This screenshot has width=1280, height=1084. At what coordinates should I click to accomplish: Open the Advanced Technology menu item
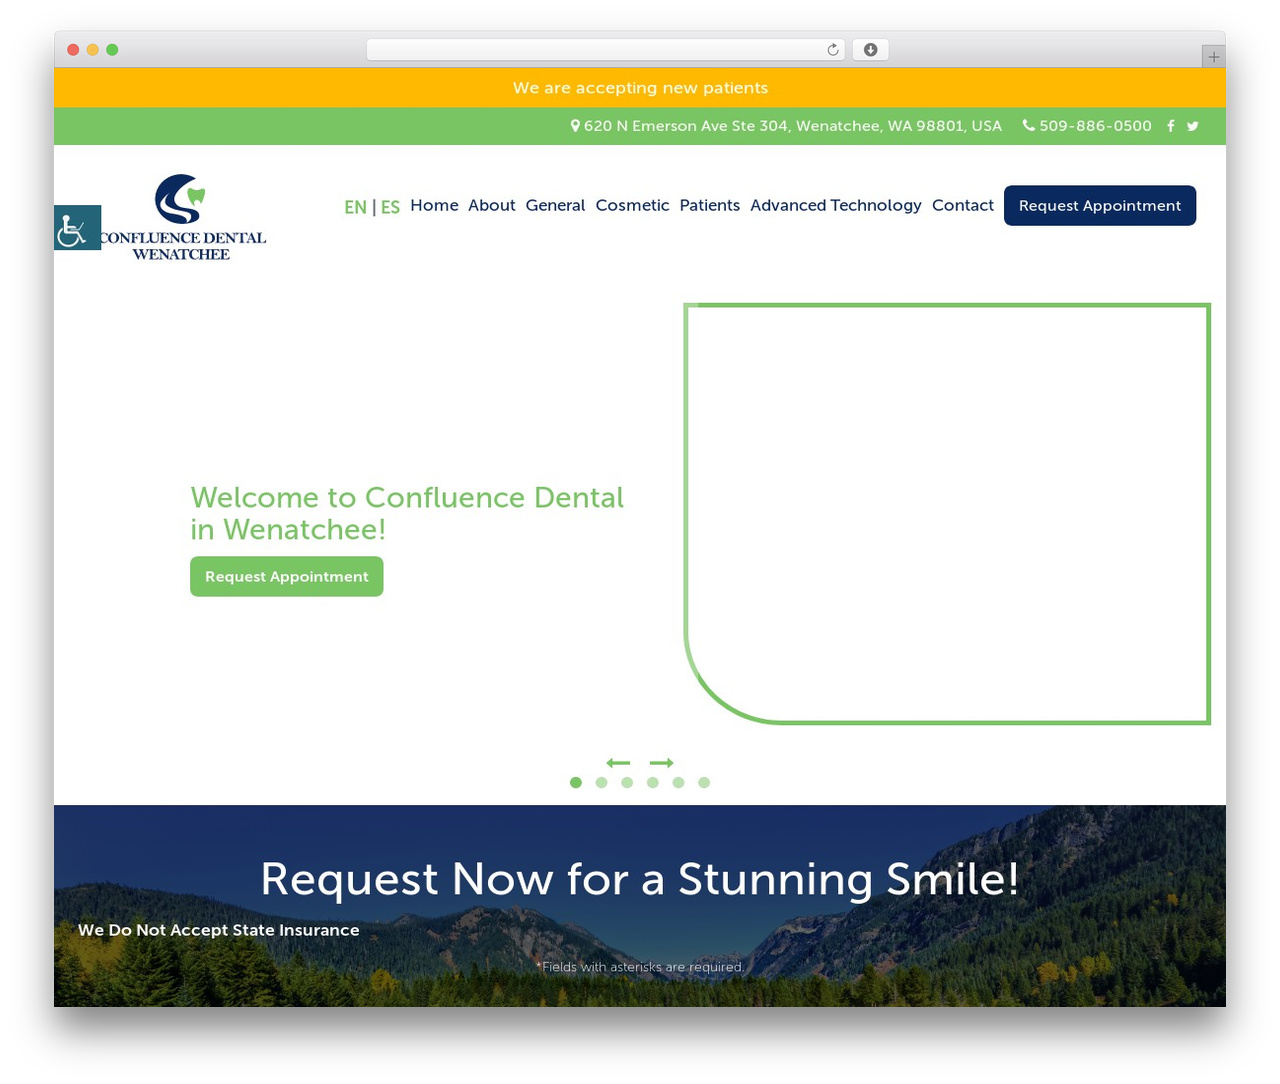pyautogui.click(x=836, y=205)
